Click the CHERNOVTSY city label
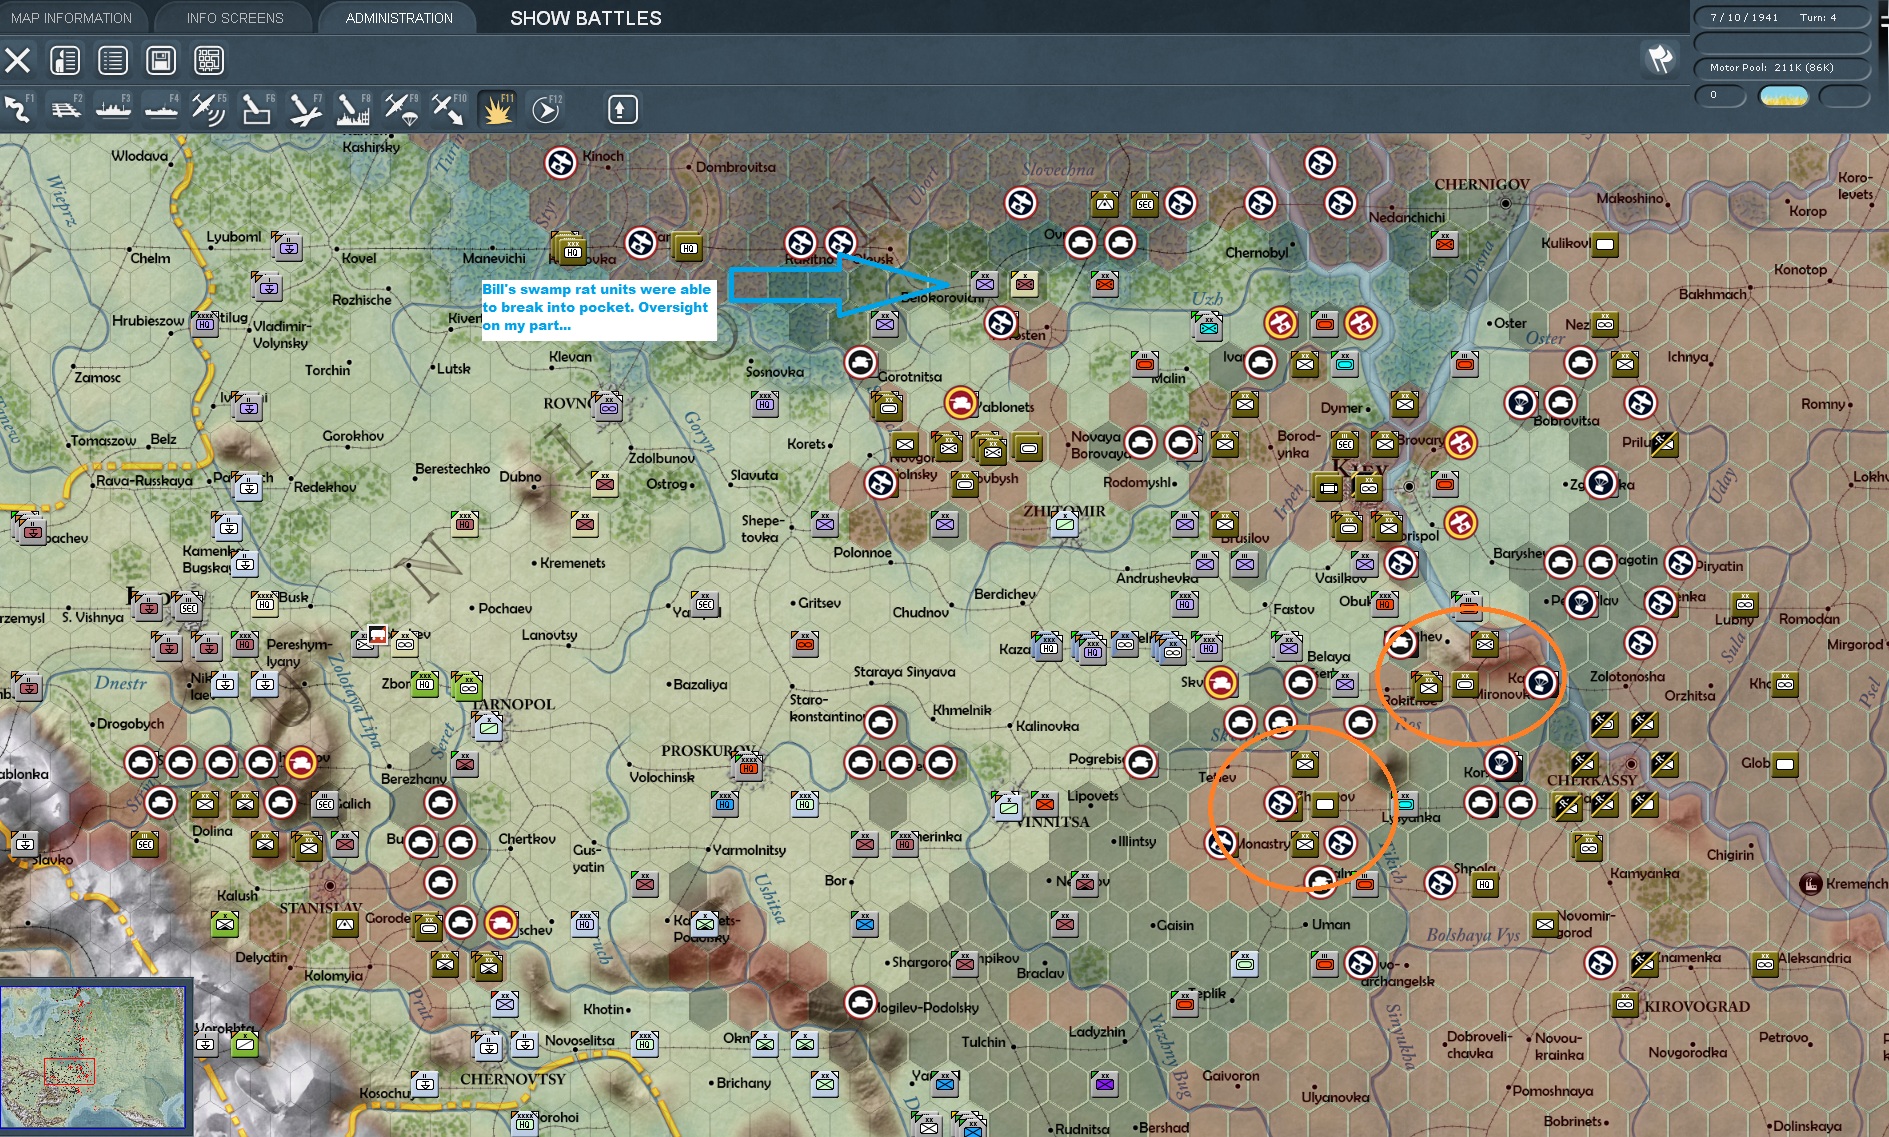Viewport: 1889px width, 1137px height. click(513, 1079)
